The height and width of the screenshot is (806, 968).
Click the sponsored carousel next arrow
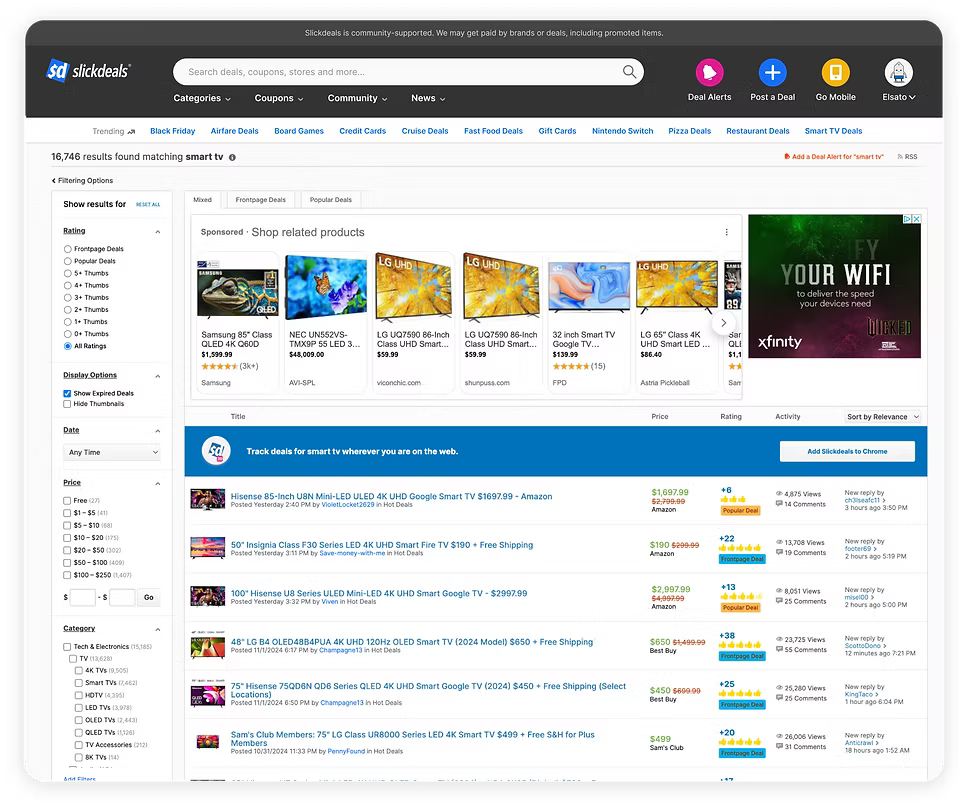[x=724, y=323]
